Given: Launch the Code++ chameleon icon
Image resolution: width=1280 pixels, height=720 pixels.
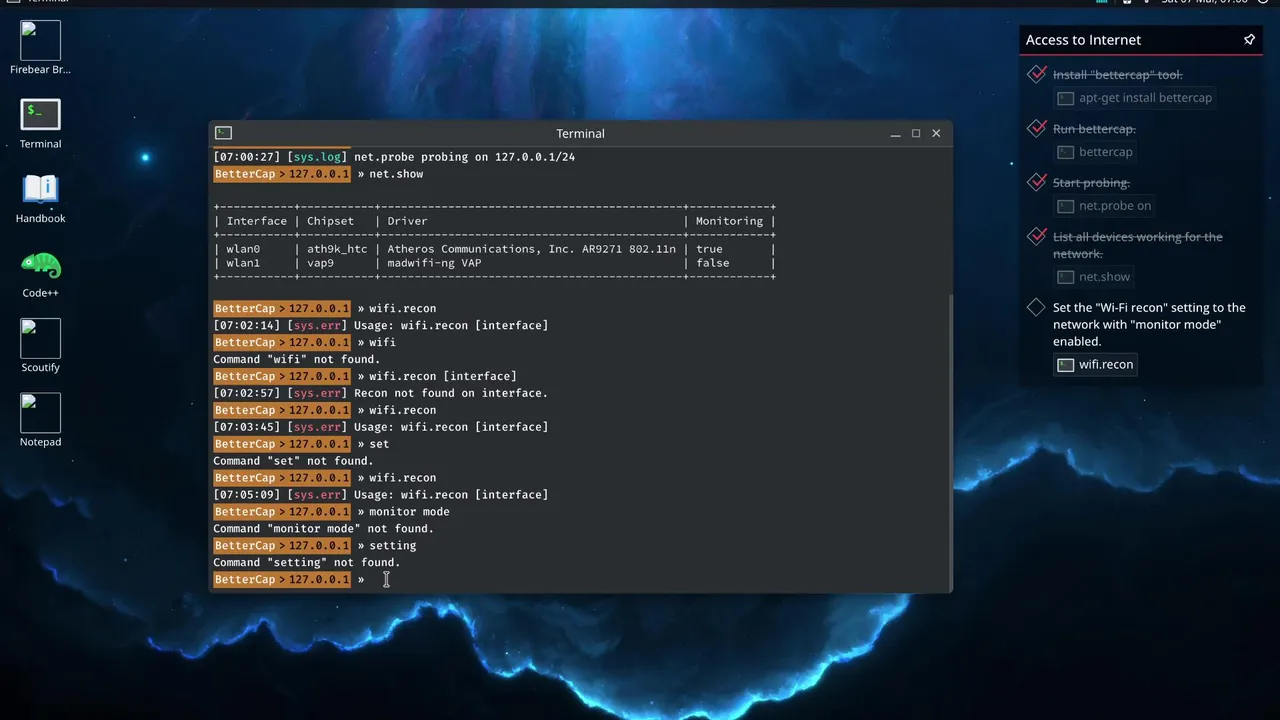Looking at the screenshot, I should click(40, 265).
